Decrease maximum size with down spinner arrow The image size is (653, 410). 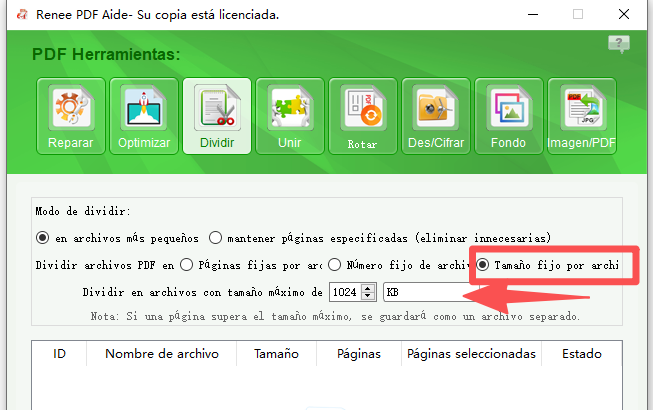pos(368,296)
